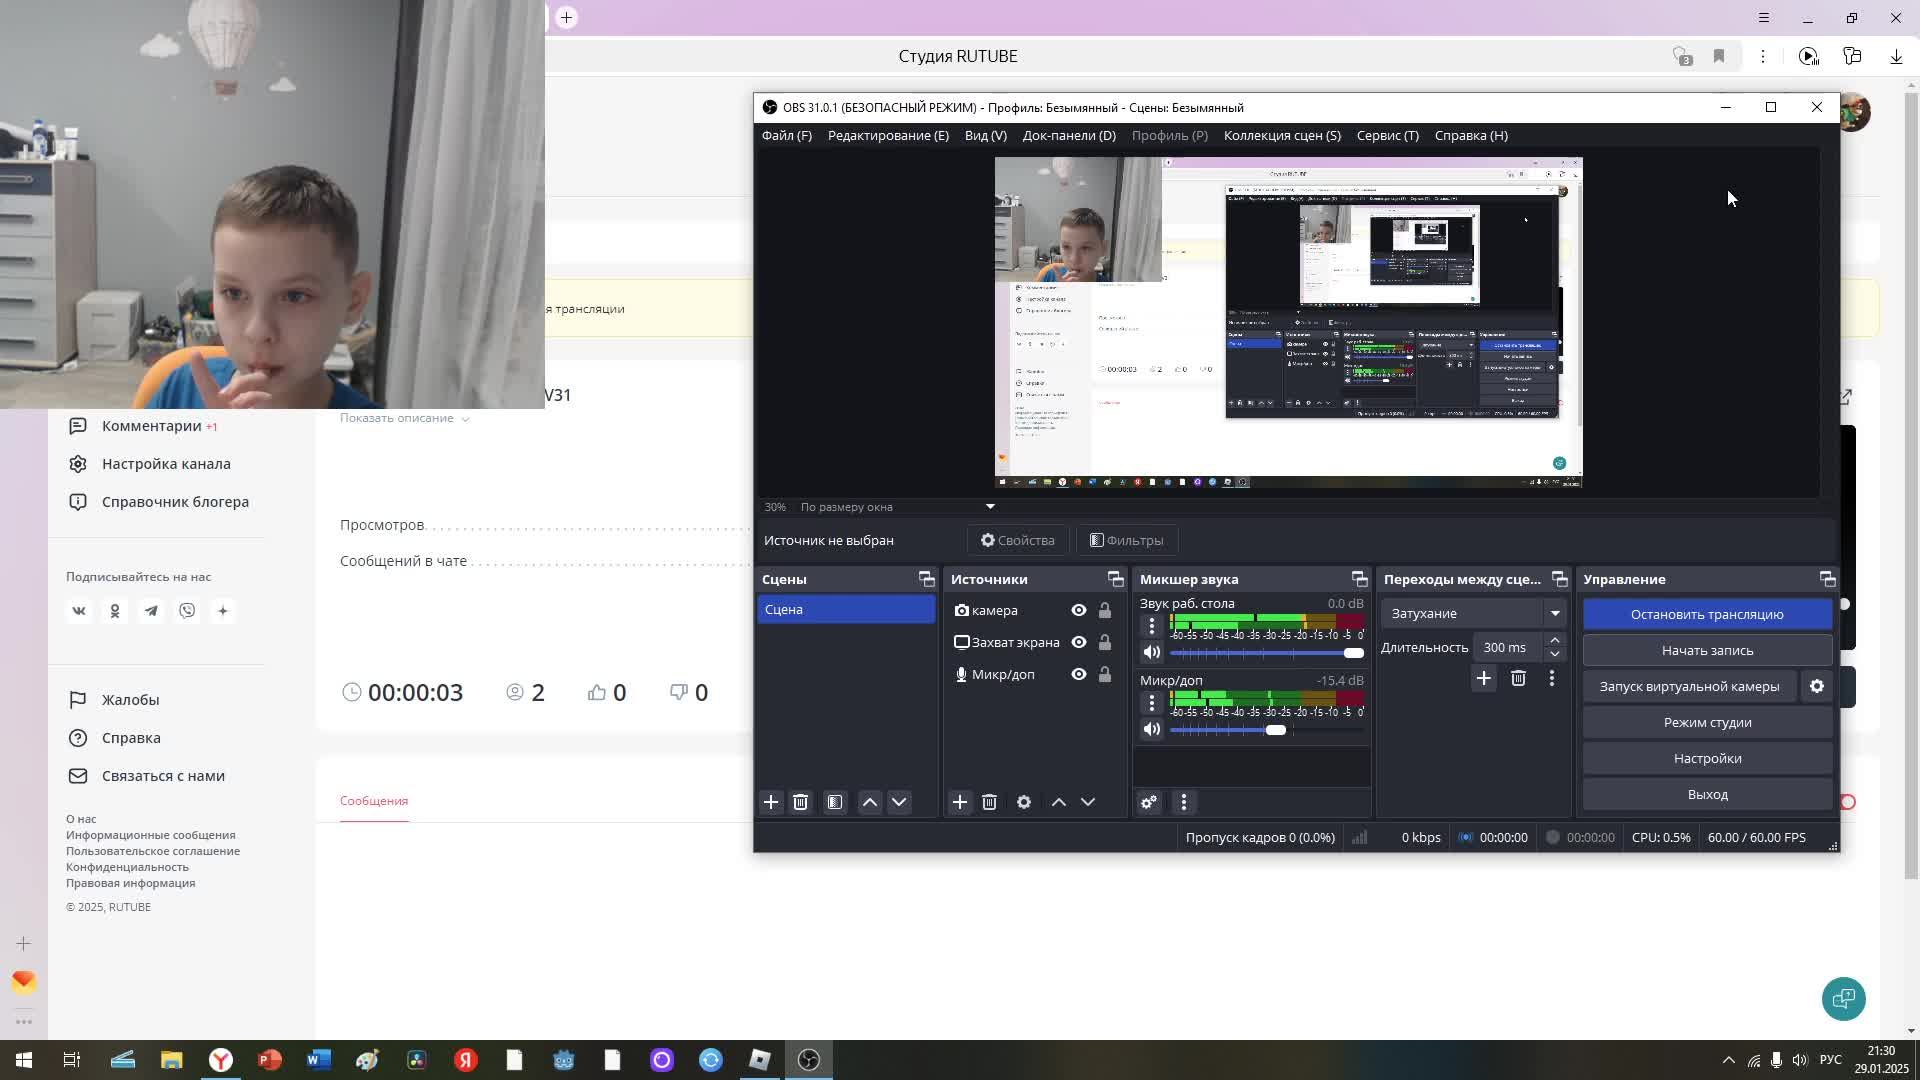Click Начать запись button
The width and height of the screenshot is (1920, 1080).
[1707, 650]
